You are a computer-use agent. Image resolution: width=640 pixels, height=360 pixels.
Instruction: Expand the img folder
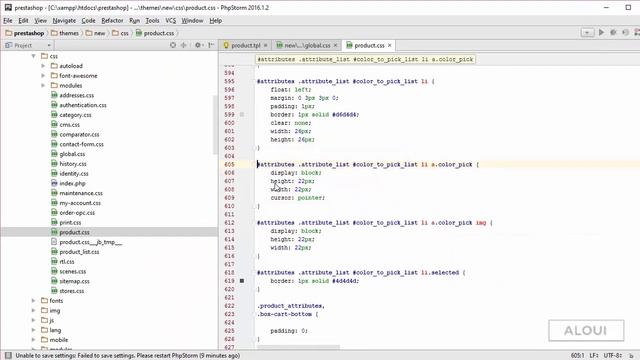33,311
